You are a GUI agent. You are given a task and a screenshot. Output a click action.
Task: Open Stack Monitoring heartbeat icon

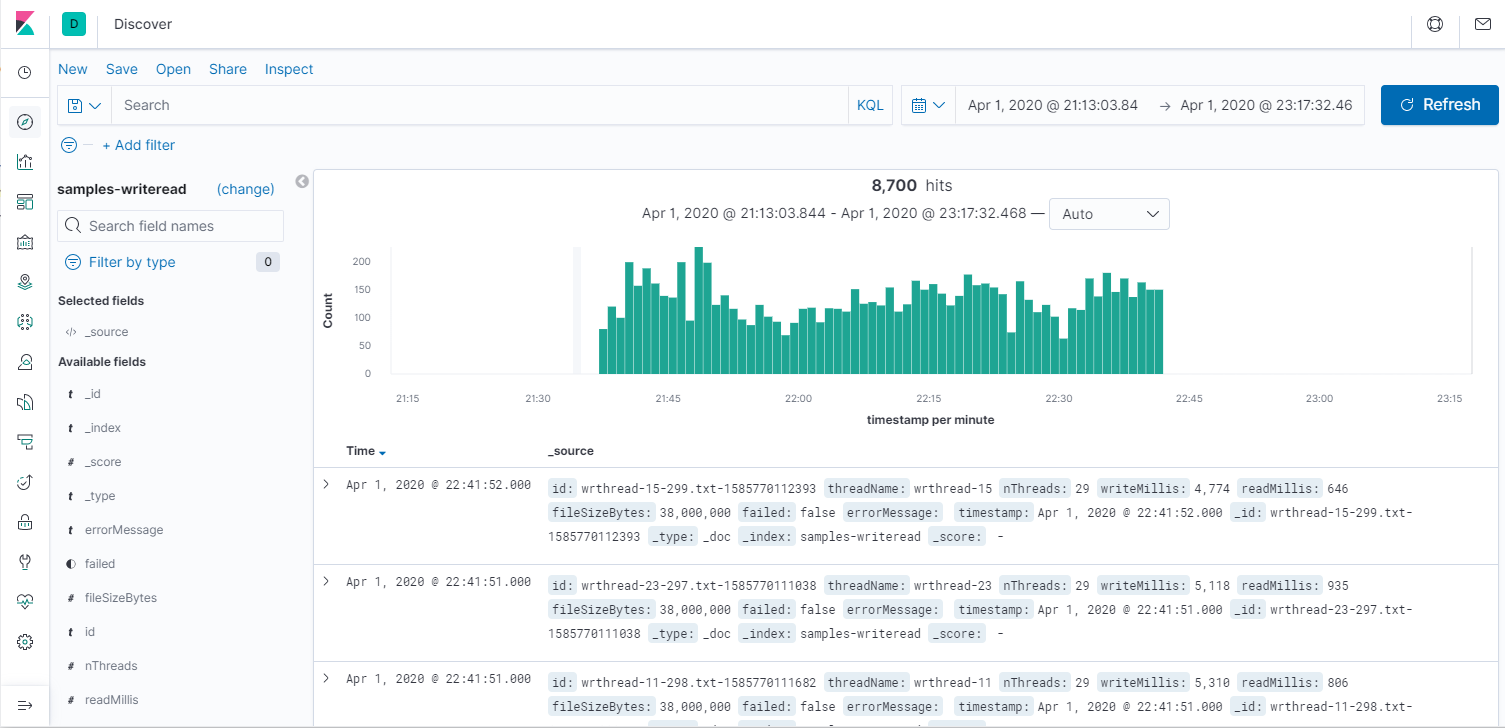[25, 602]
